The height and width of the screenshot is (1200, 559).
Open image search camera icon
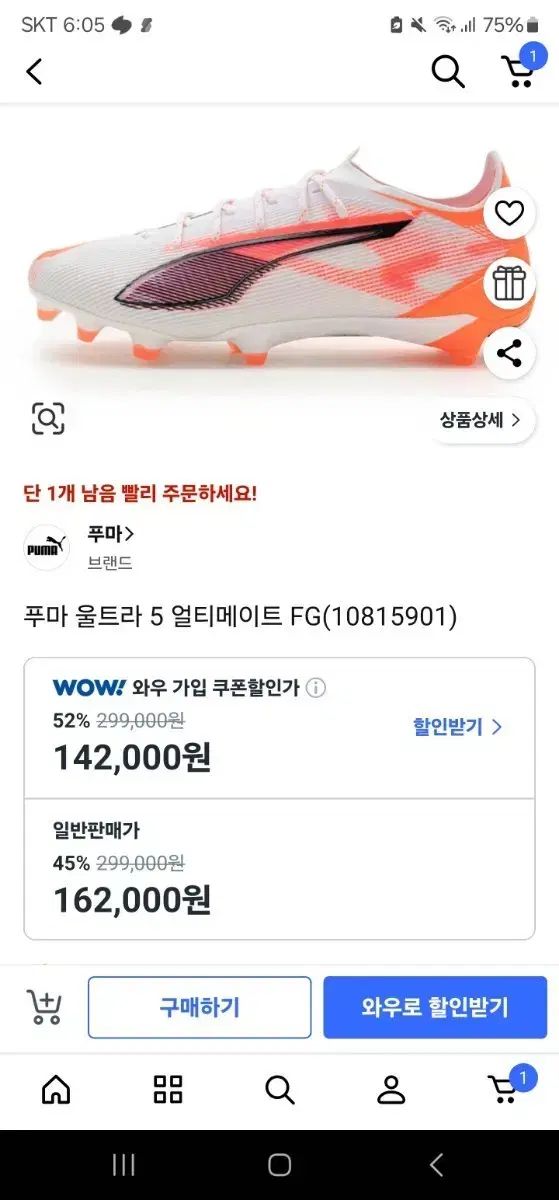point(47,418)
